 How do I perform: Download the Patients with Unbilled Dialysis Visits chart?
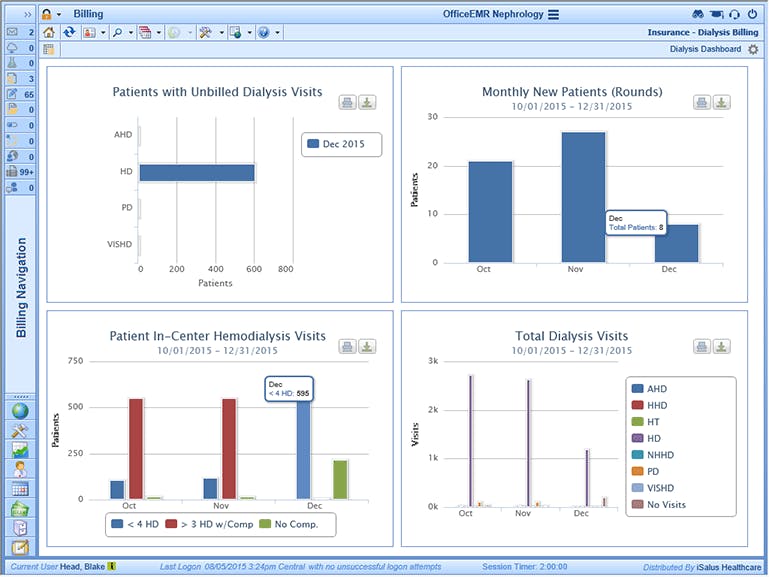367,102
